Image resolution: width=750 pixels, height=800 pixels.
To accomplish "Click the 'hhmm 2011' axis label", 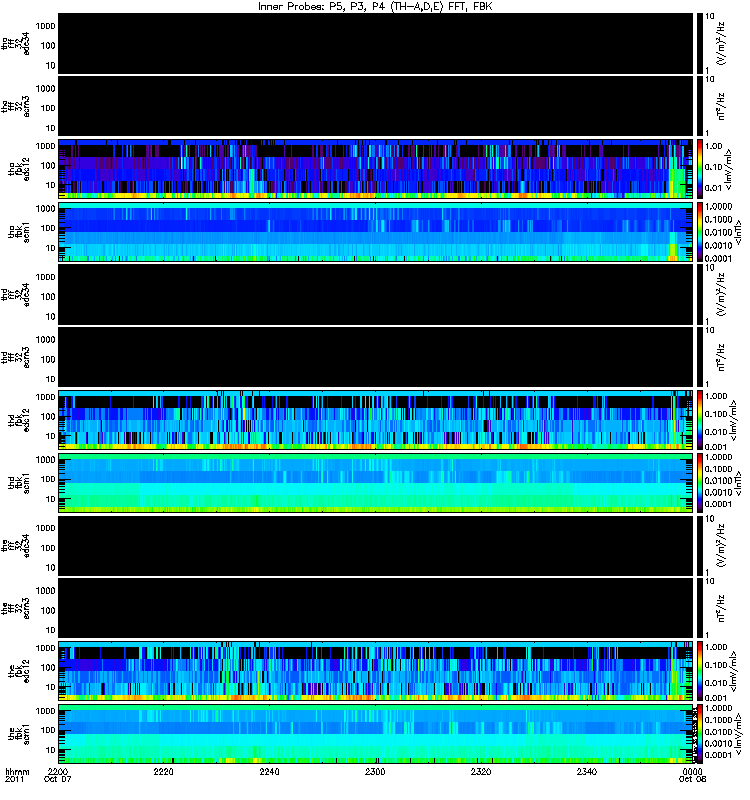I will [17, 775].
